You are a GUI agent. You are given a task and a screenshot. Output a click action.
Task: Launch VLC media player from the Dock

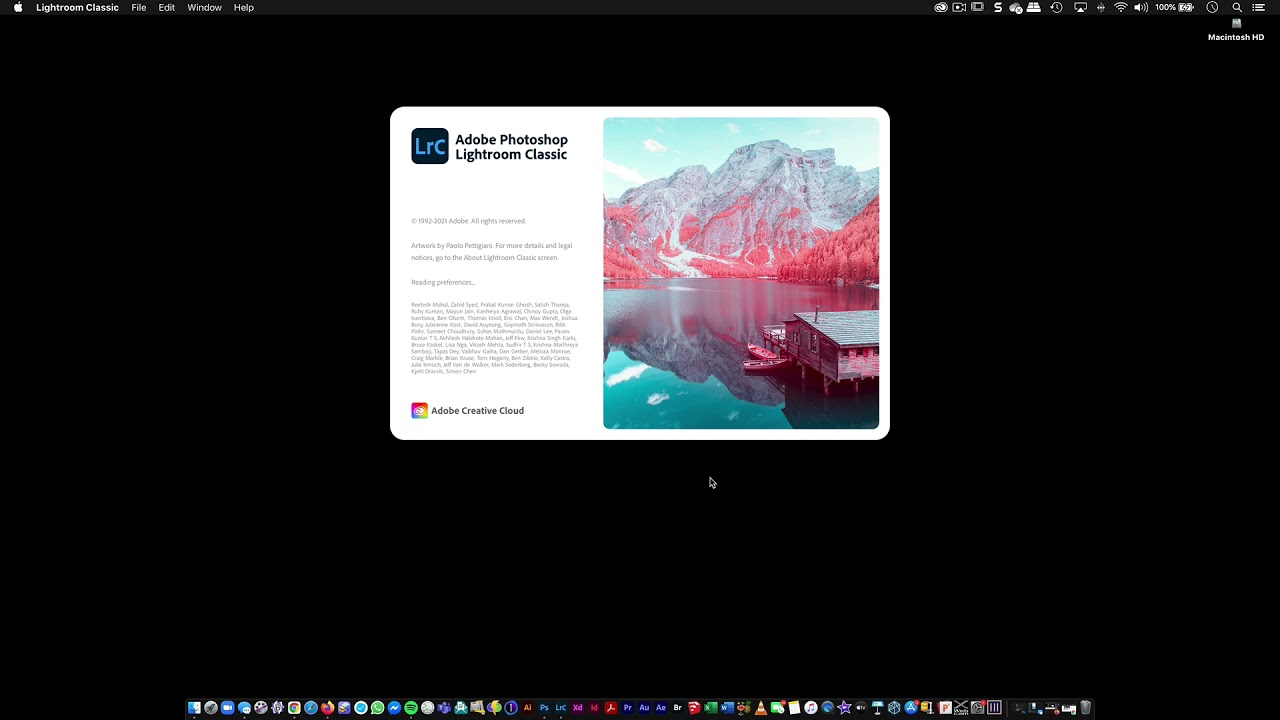[x=761, y=708]
